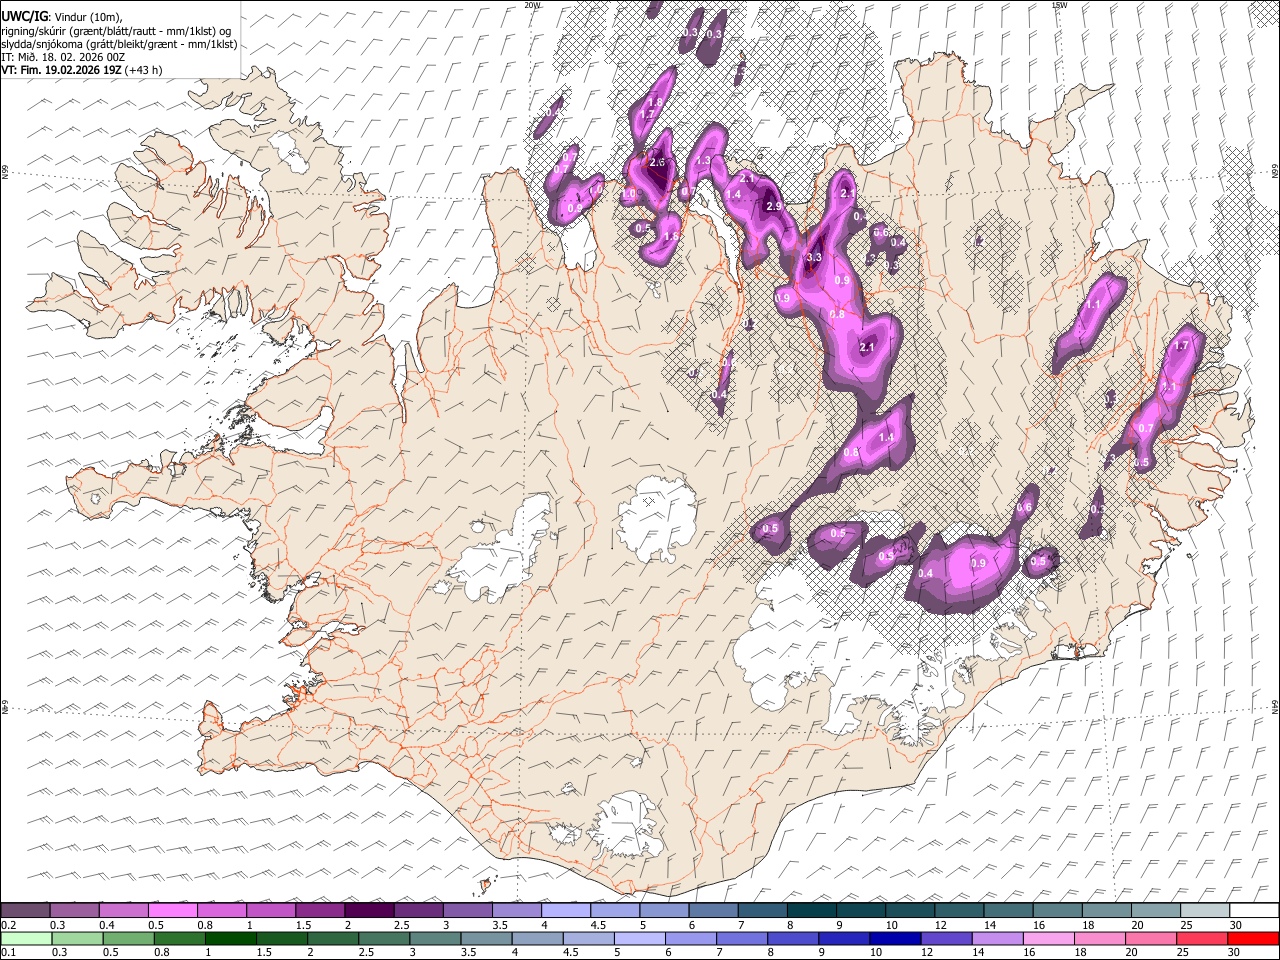Click the purple-blue 12–14 rain swatch
This screenshot has height=960, width=1280.
click(946, 939)
